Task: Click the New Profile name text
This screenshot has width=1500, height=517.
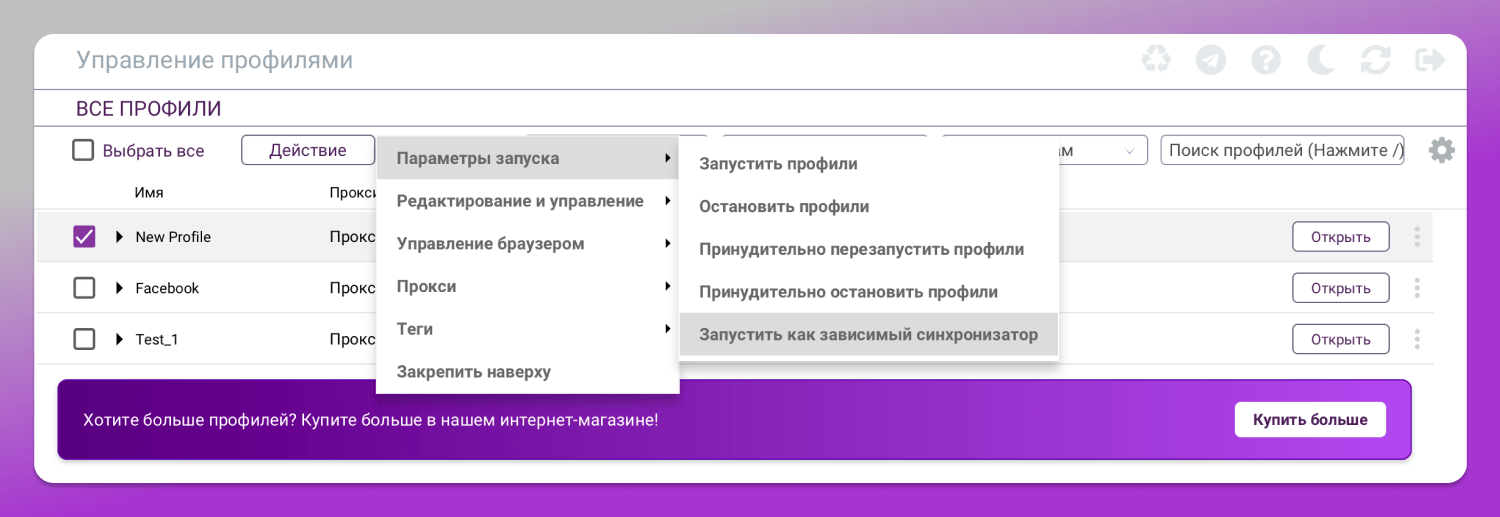Action: [x=173, y=237]
